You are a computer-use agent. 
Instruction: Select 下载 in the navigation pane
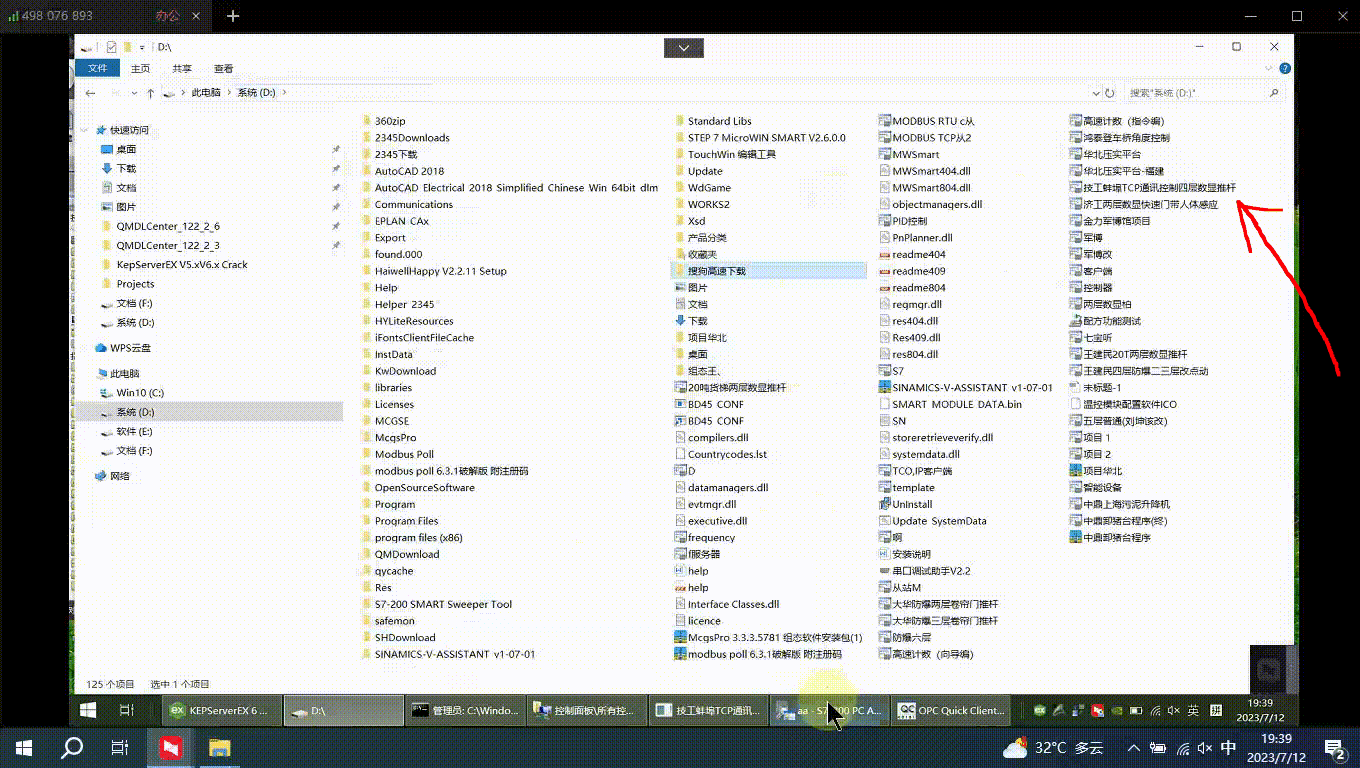click(126, 168)
